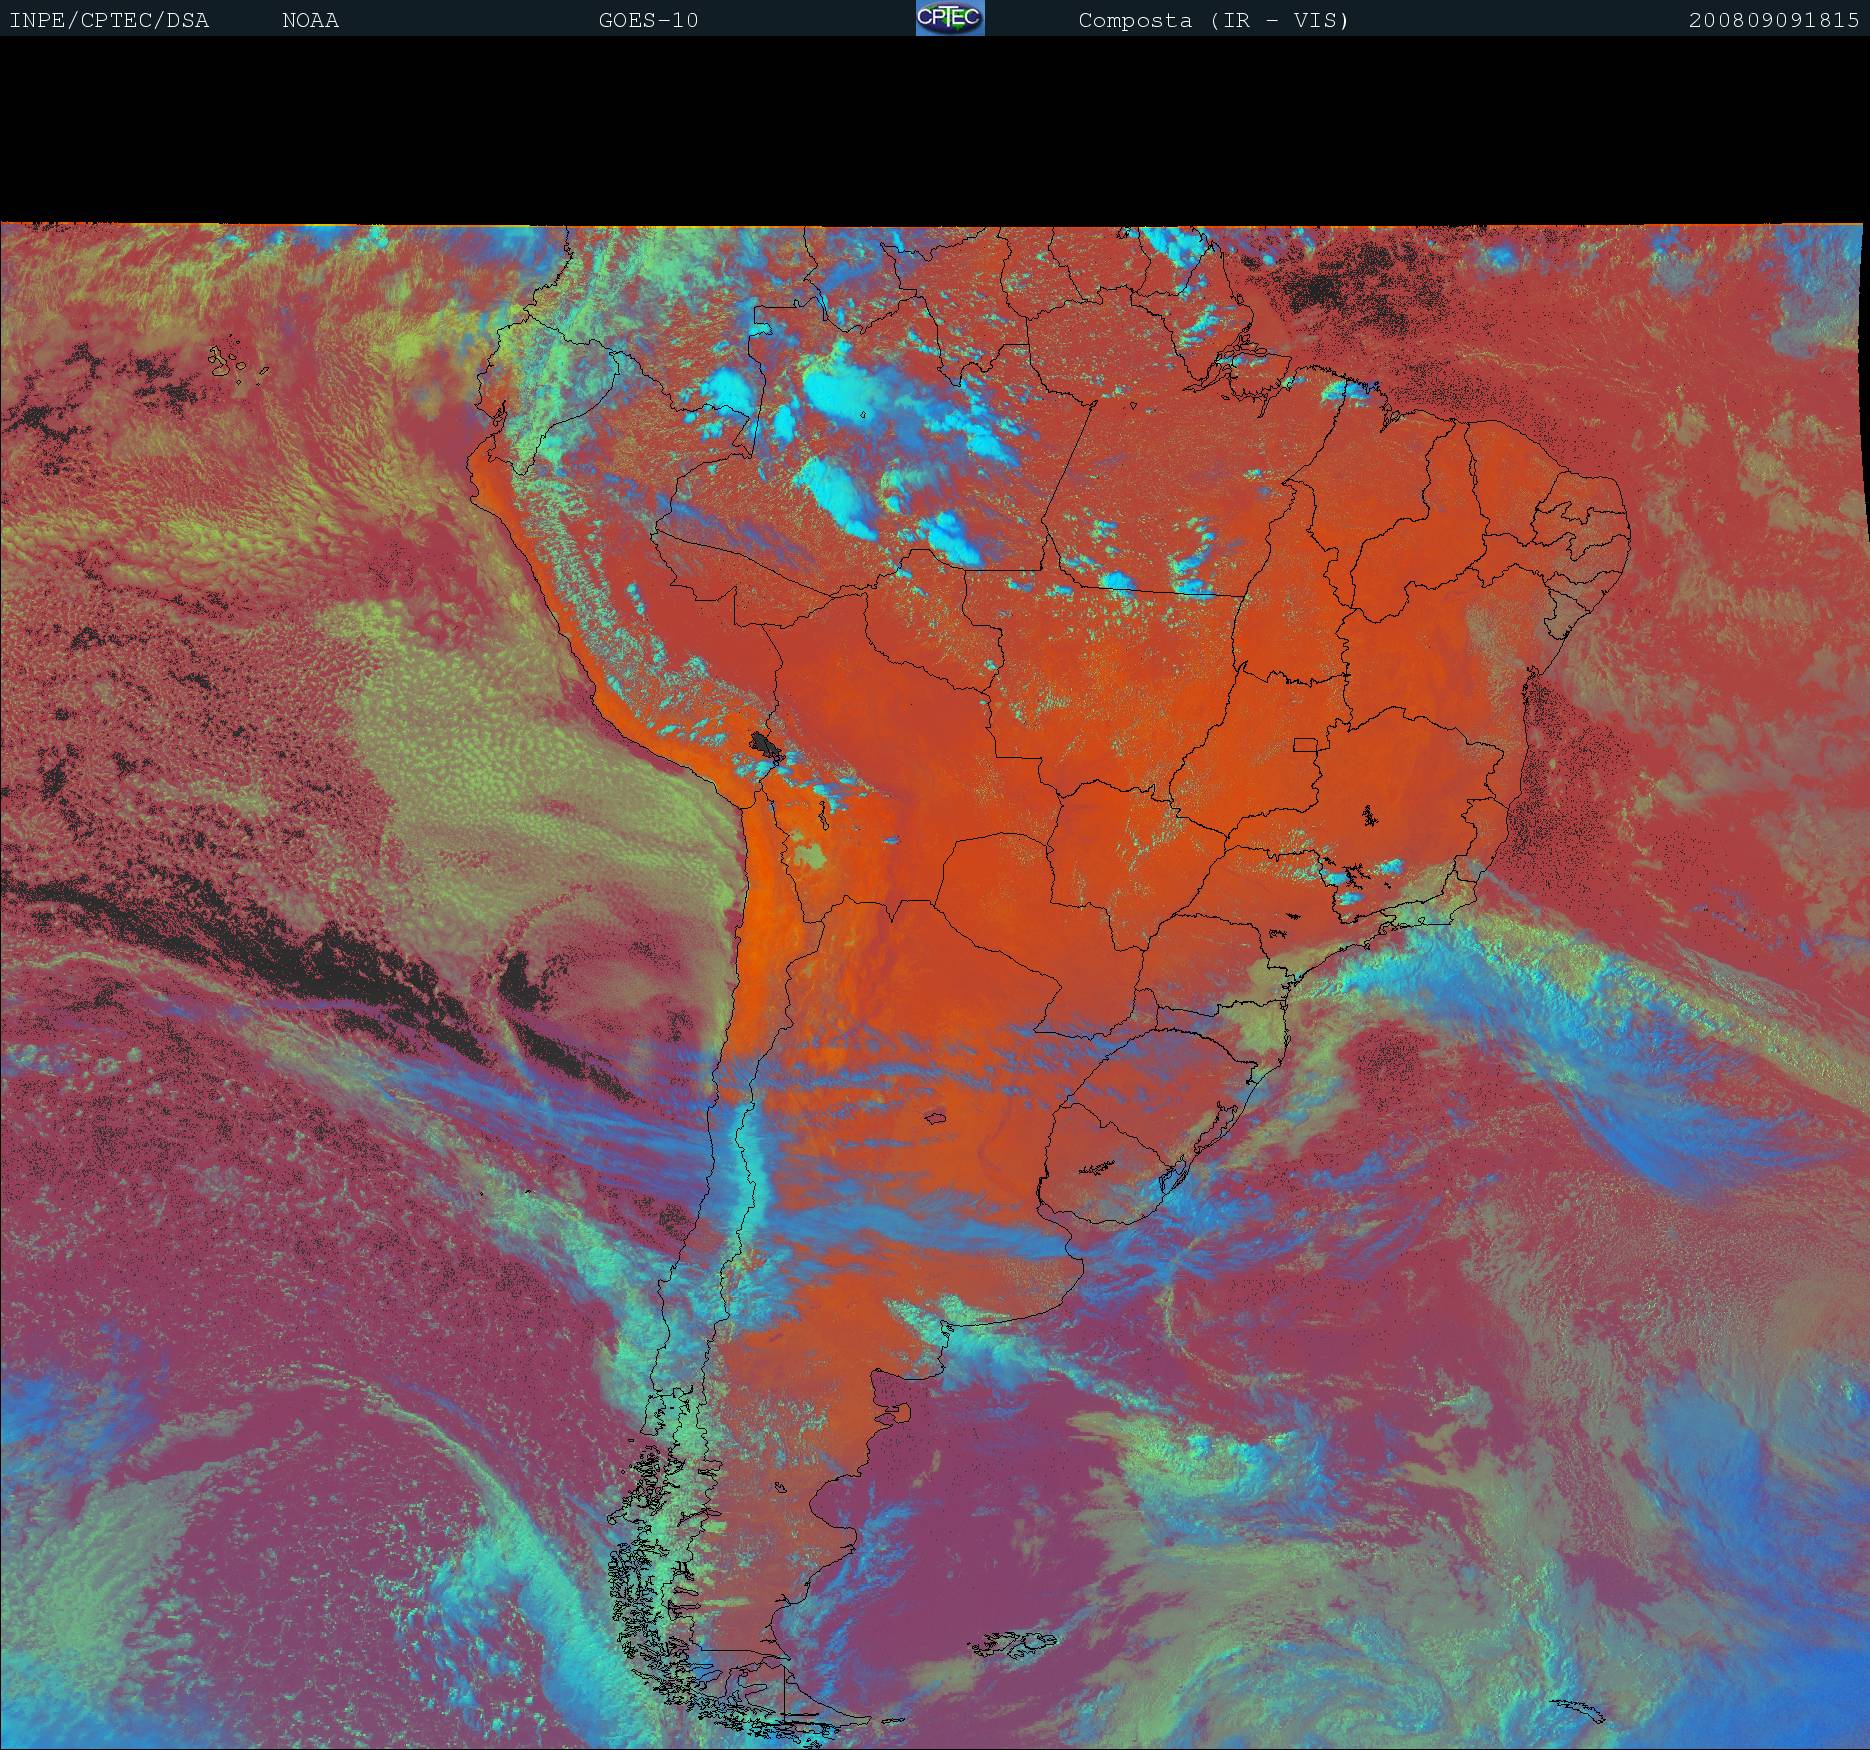Click the Distrito Federal rectangle in Brazil

pyautogui.click(x=1305, y=745)
